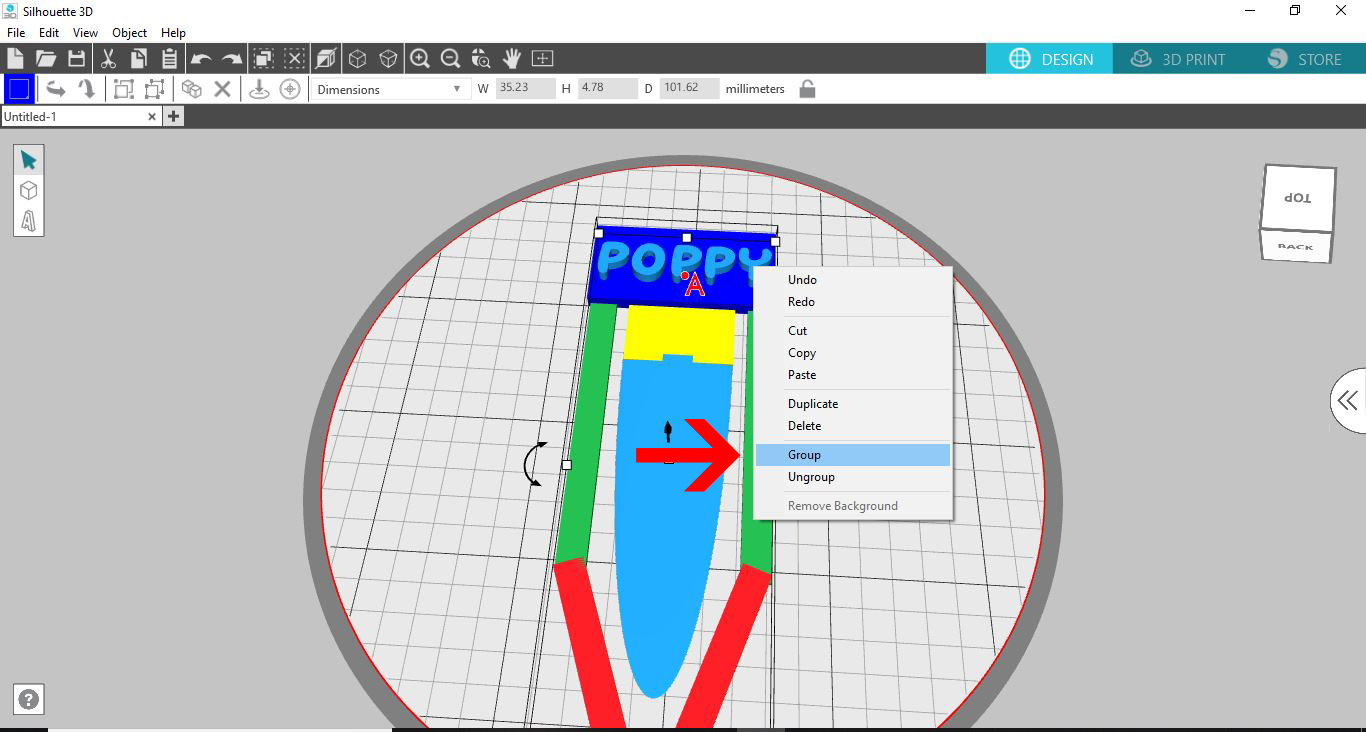Click the BACK face of view cube
Viewport: 1366px width, 732px height.
pos(1296,246)
